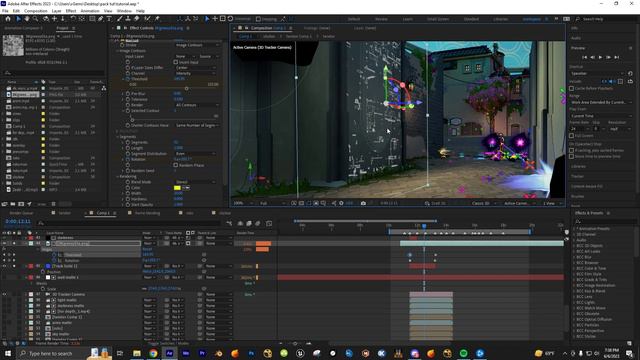Open the Animation menu
Viewport: 640px width, 360px height.
[x=90, y=11]
